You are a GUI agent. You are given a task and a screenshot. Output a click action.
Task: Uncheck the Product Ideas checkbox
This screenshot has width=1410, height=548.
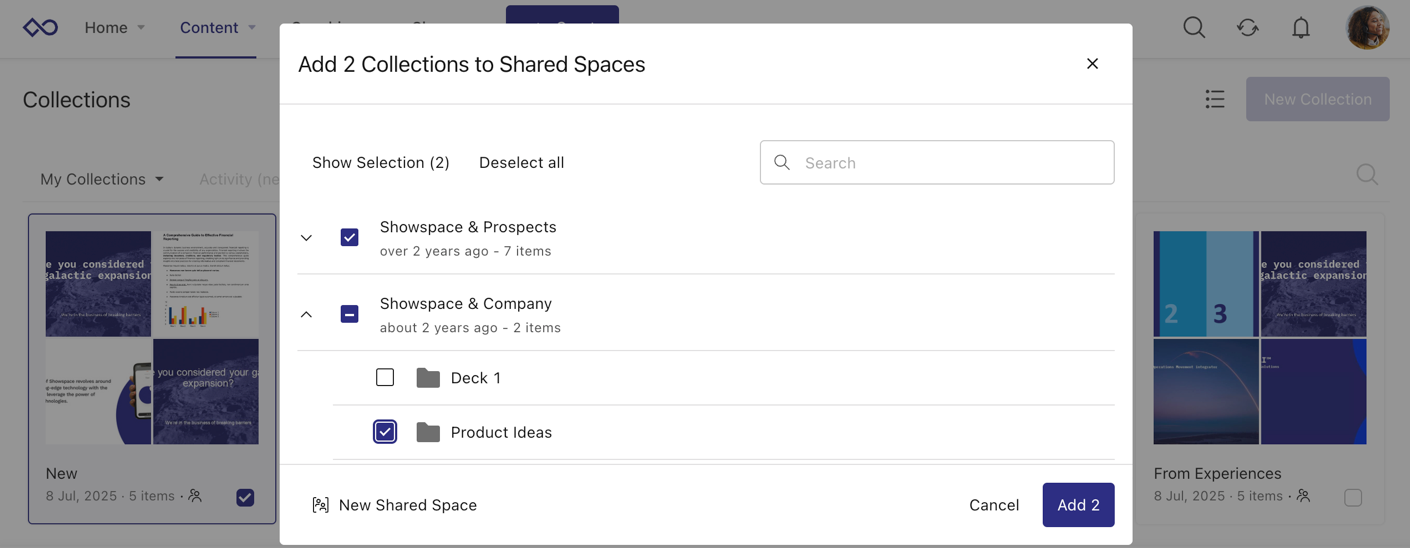[x=385, y=431]
